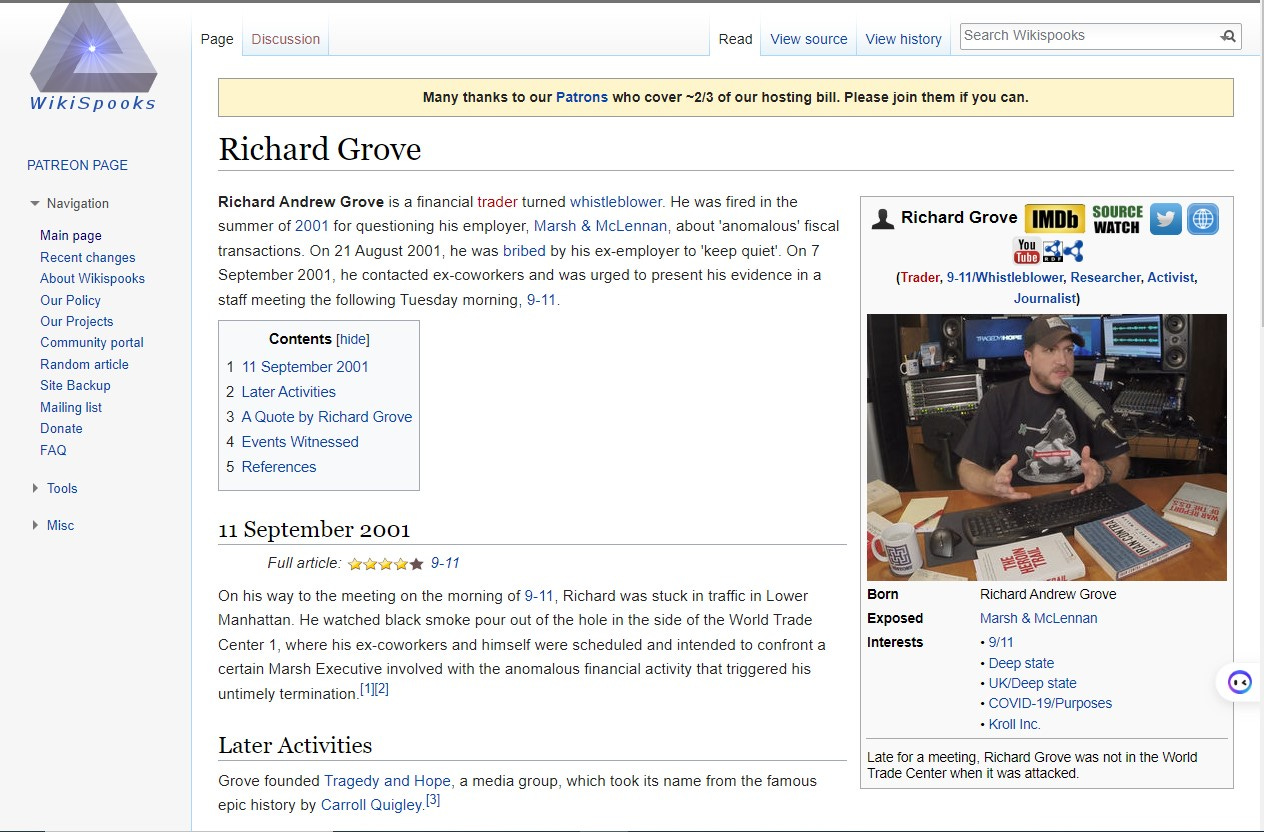Click the Donate sidebar link
The width and height of the screenshot is (1264, 832).
(x=61, y=428)
